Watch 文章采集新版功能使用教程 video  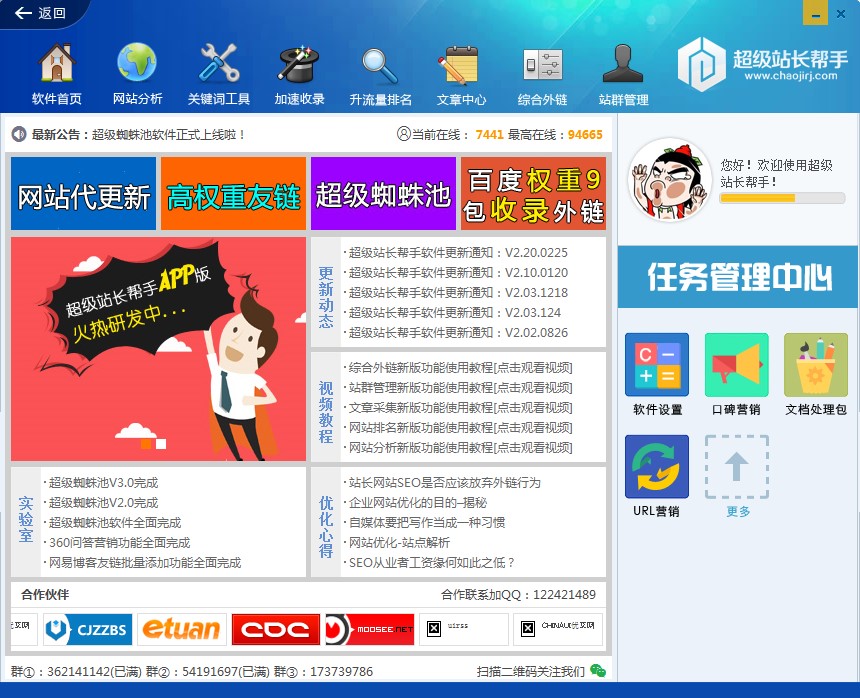[x=460, y=408]
